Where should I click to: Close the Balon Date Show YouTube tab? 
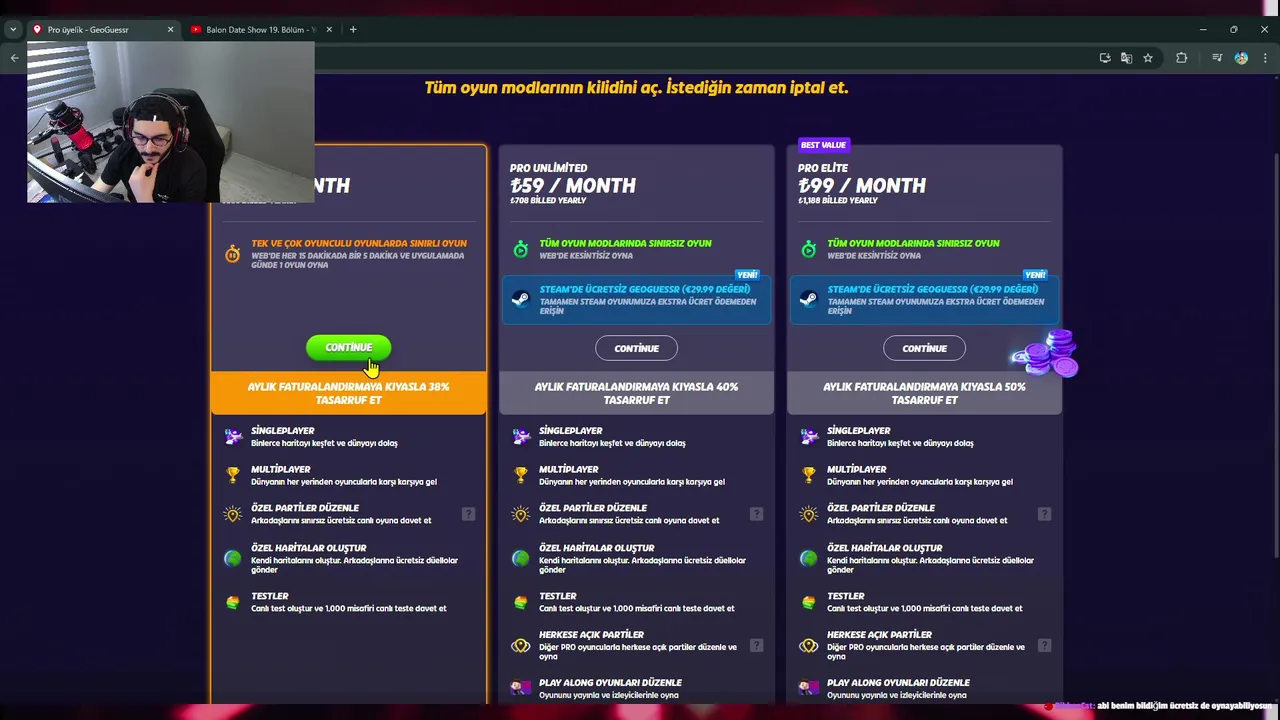(329, 30)
